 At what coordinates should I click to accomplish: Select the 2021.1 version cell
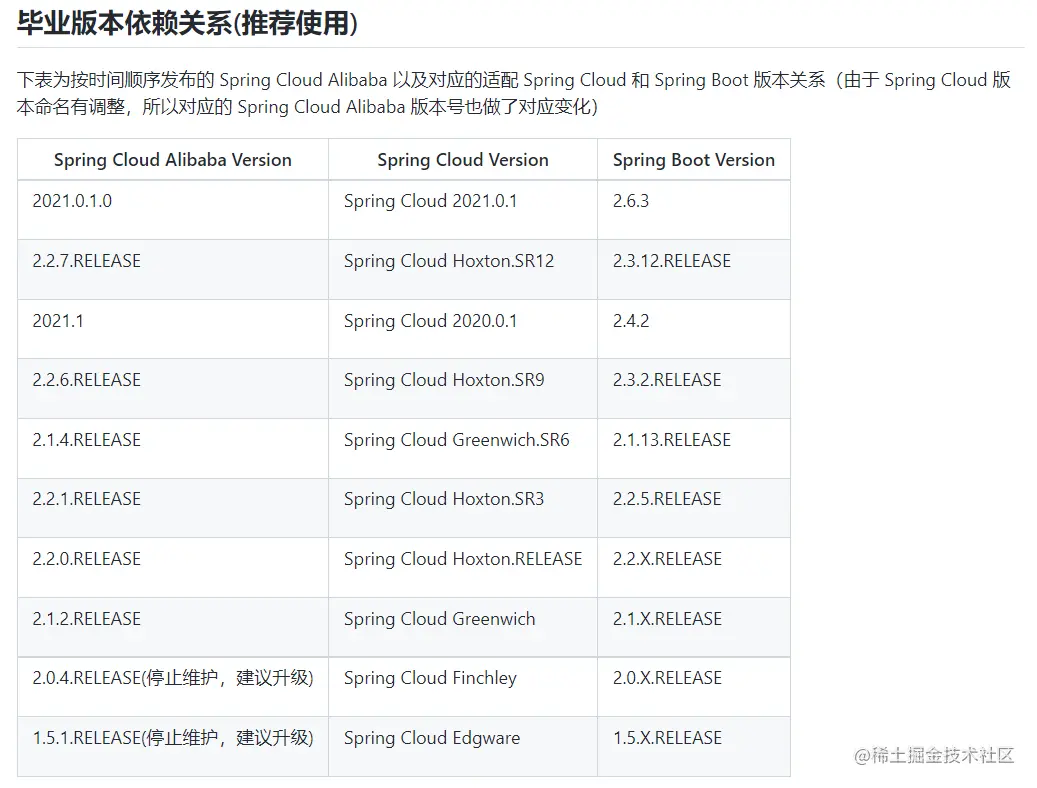coord(173,329)
